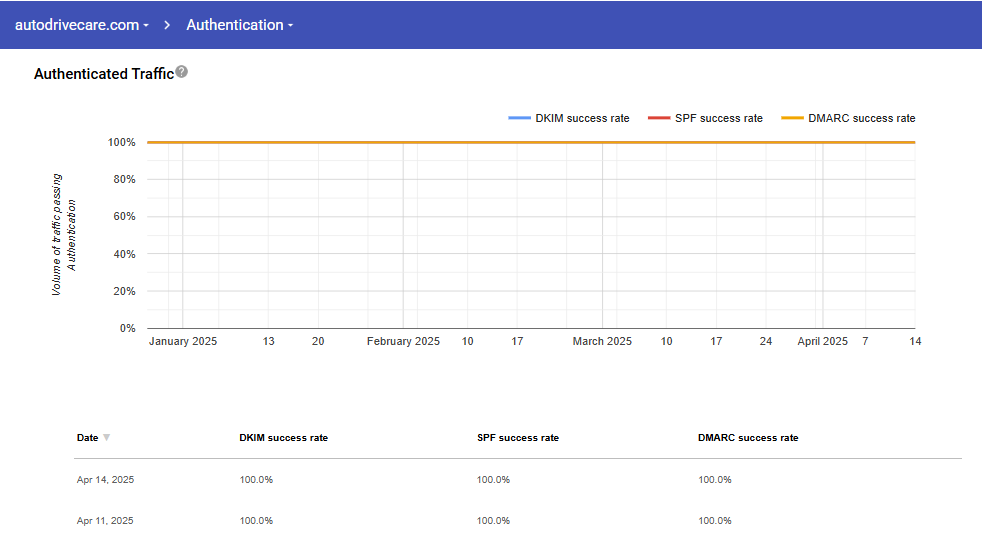
Task: Click the April 2025 label on chart axis
Action: (x=822, y=342)
